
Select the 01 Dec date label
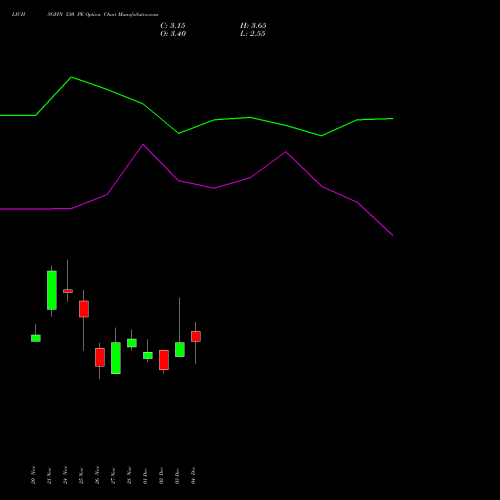(x=145, y=475)
